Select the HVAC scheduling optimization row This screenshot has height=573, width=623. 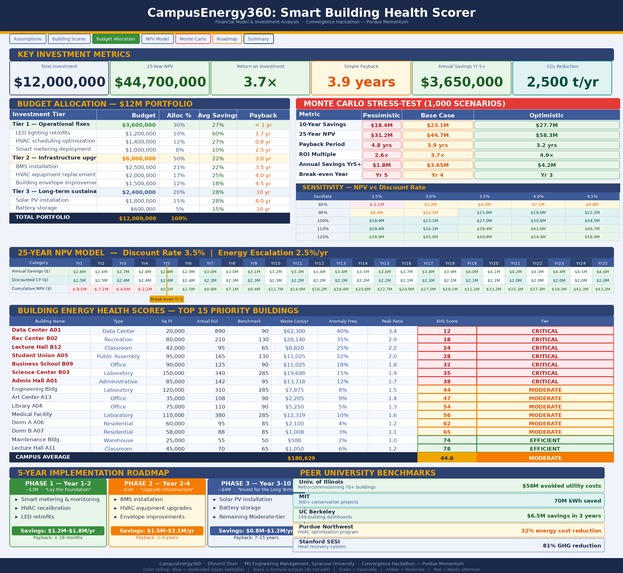[x=149, y=141]
